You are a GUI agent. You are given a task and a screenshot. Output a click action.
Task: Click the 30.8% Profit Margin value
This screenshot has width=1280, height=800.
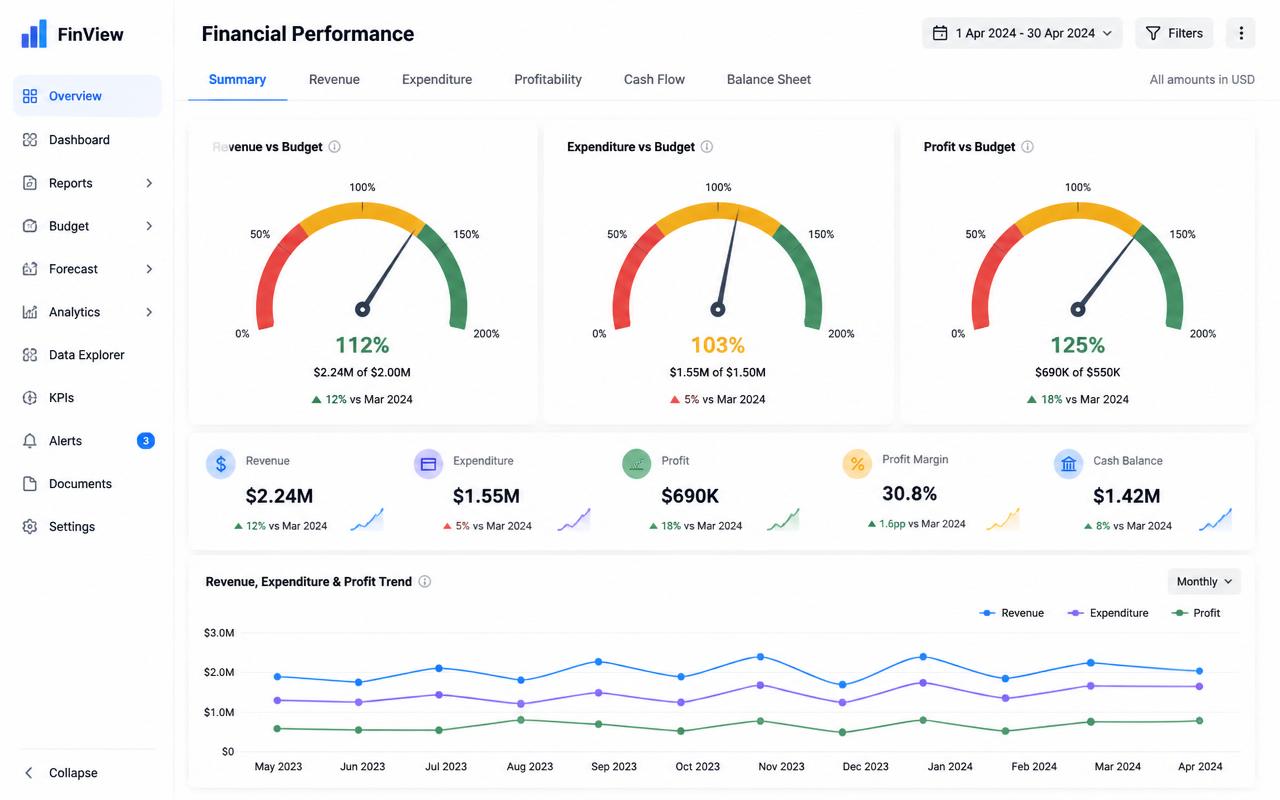(909, 494)
